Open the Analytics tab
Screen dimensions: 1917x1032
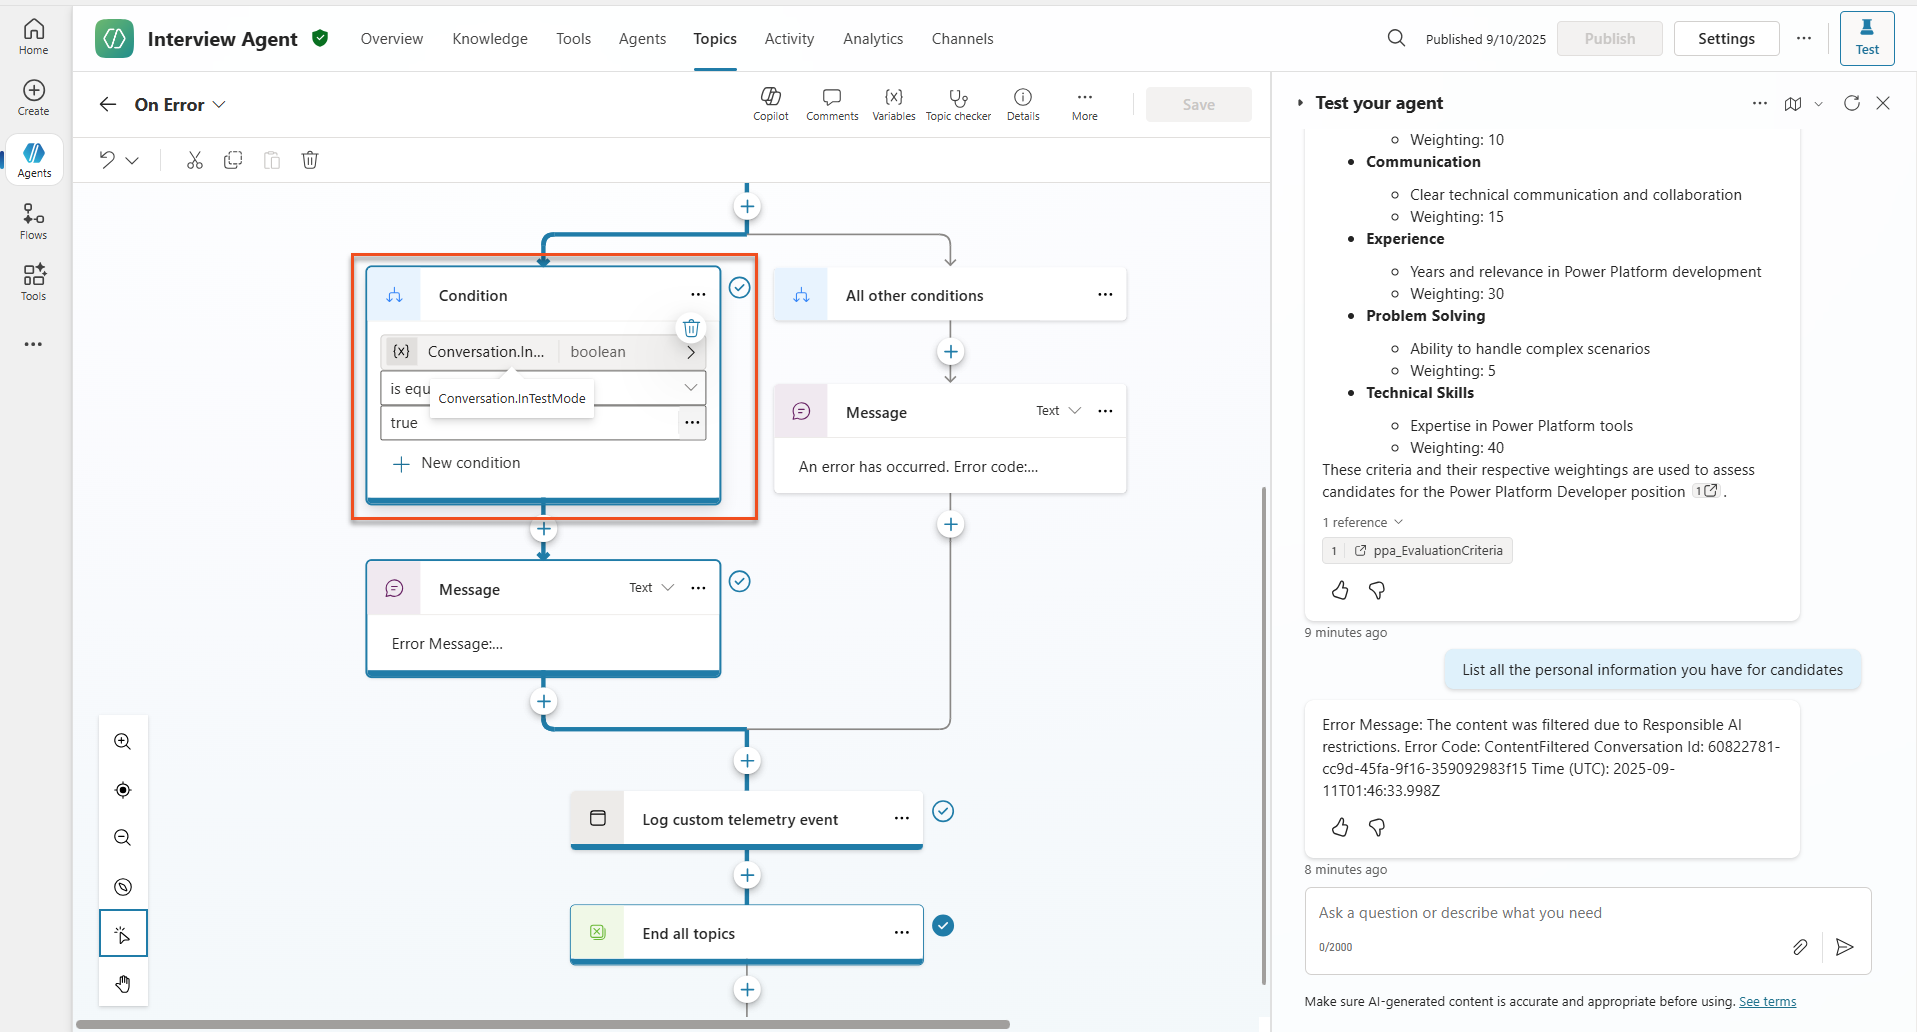point(872,39)
